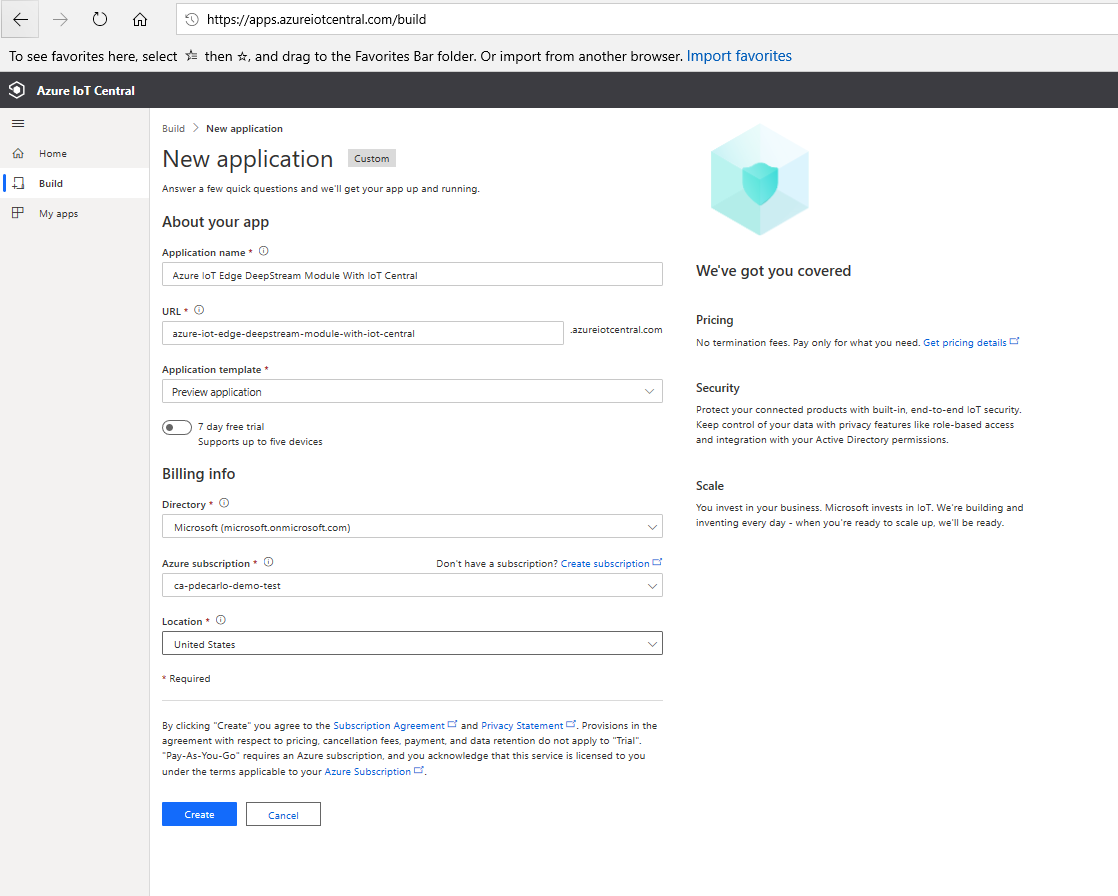Viewport: 1118px width, 896px height.
Task: Open the Application template dropdown
Action: (x=412, y=391)
